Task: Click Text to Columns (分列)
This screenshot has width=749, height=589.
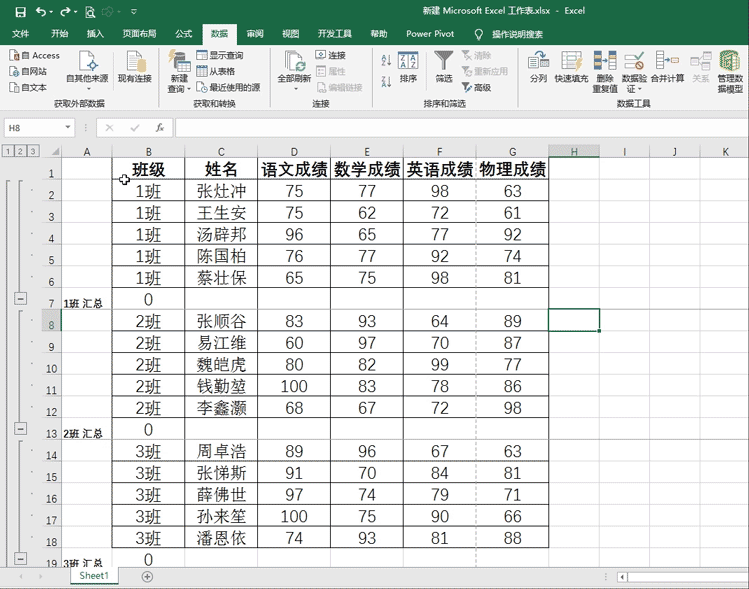Action: pos(538,67)
